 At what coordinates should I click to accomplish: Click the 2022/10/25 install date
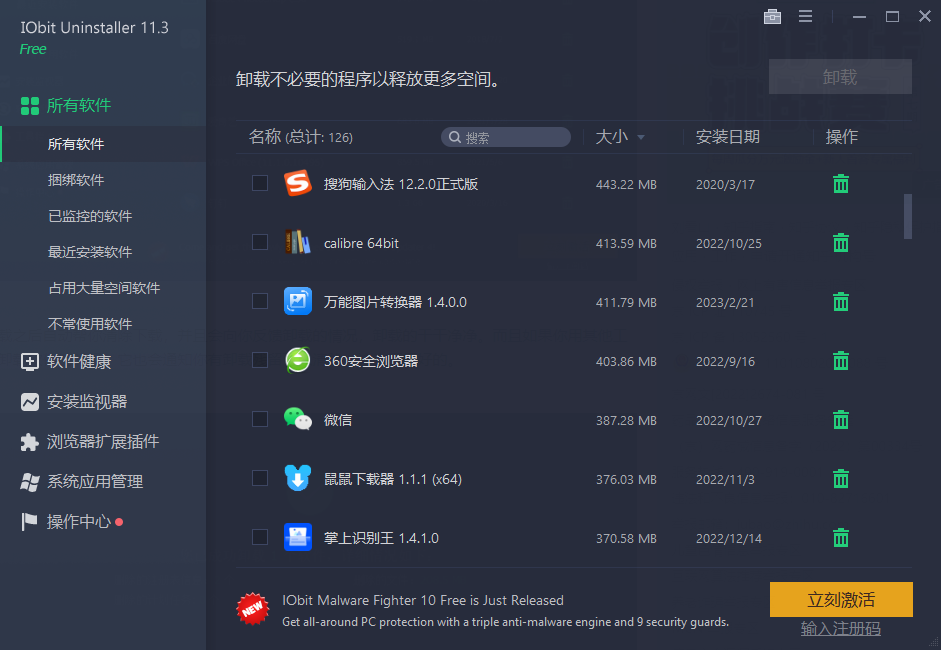[x=729, y=243]
